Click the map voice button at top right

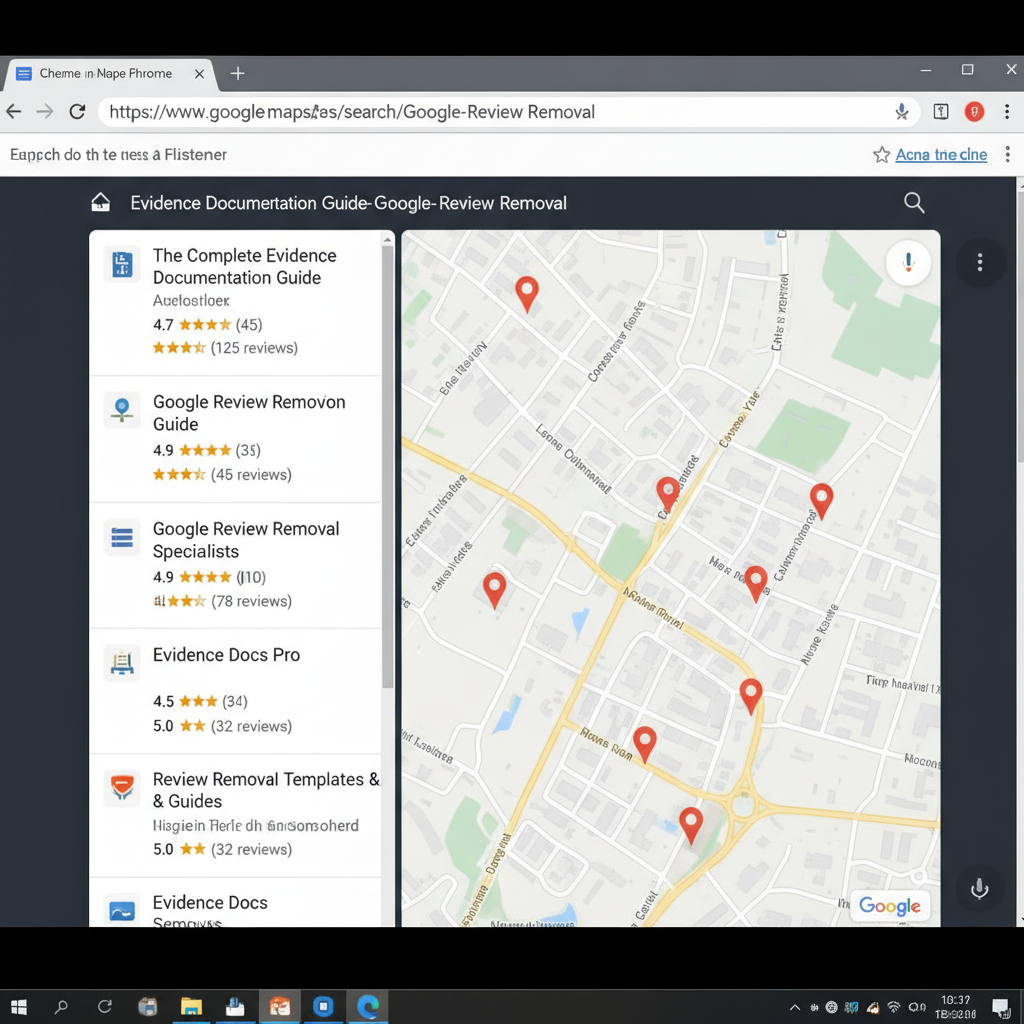point(908,263)
